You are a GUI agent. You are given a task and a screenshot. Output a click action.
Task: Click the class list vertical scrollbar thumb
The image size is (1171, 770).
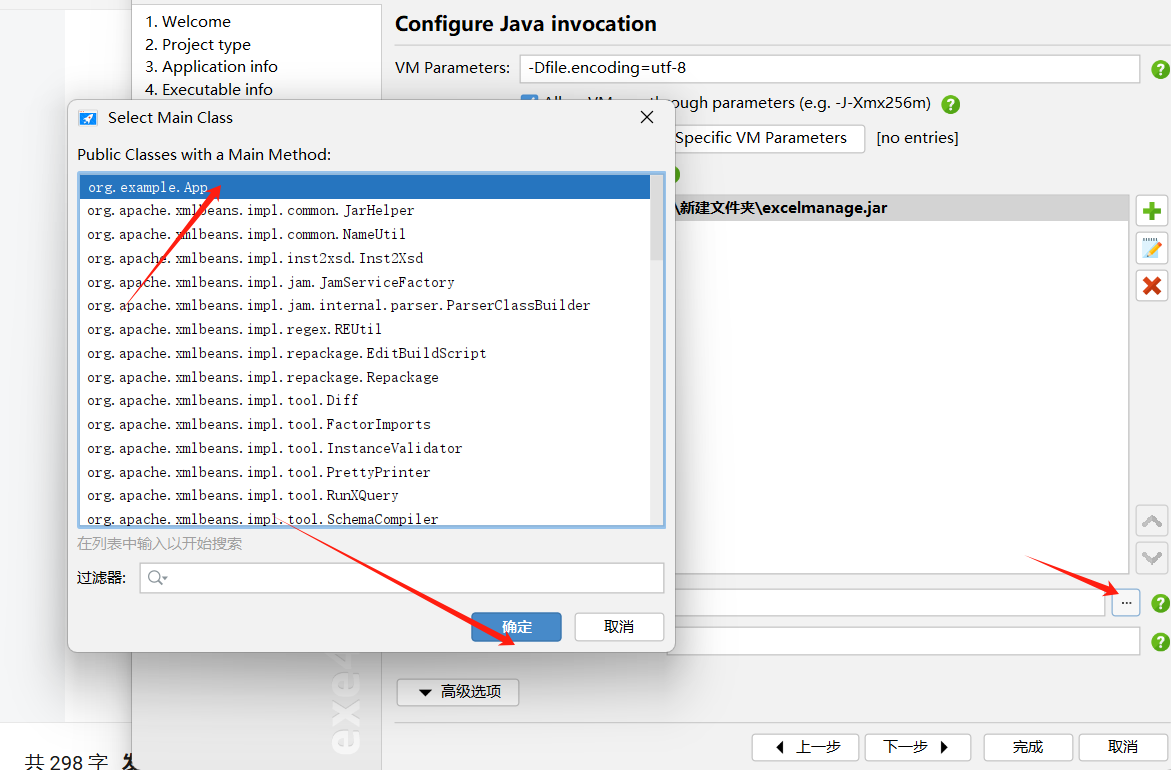(x=657, y=217)
